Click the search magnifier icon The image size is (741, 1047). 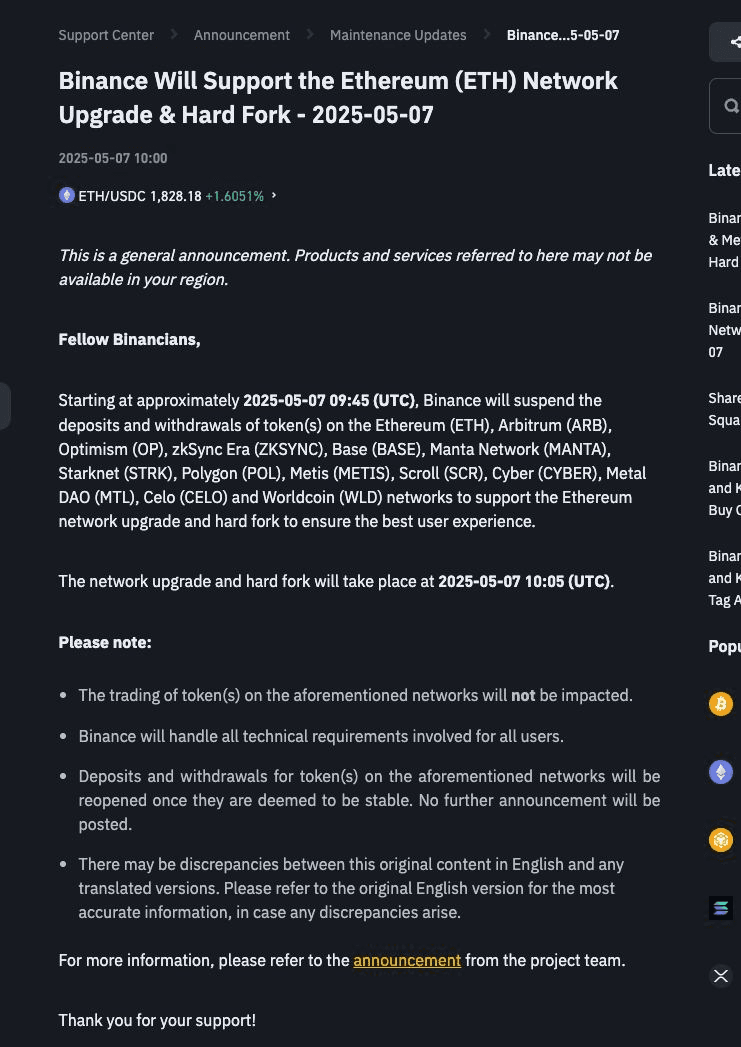731,106
